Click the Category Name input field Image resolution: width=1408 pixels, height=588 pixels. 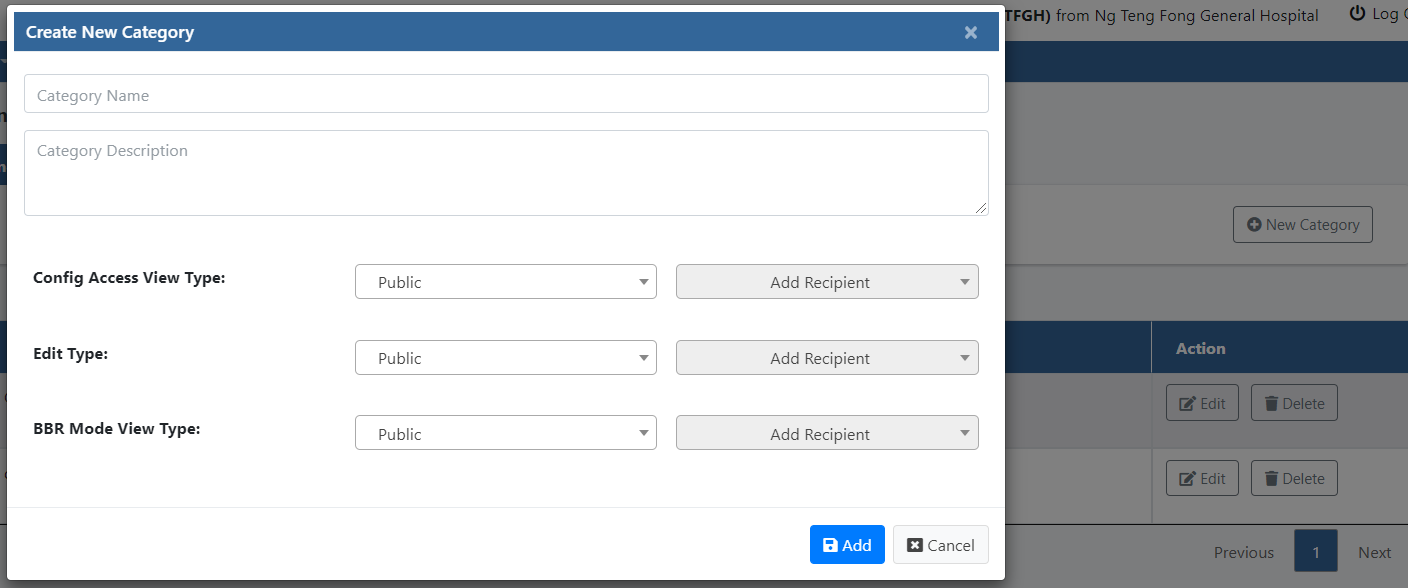(x=506, y=94)
